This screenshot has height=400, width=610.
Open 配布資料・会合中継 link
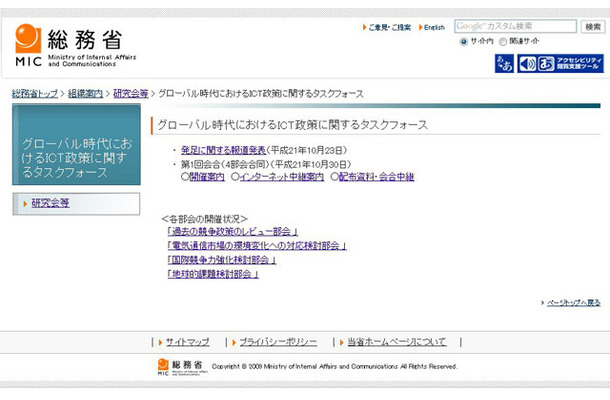pos(377,177)
